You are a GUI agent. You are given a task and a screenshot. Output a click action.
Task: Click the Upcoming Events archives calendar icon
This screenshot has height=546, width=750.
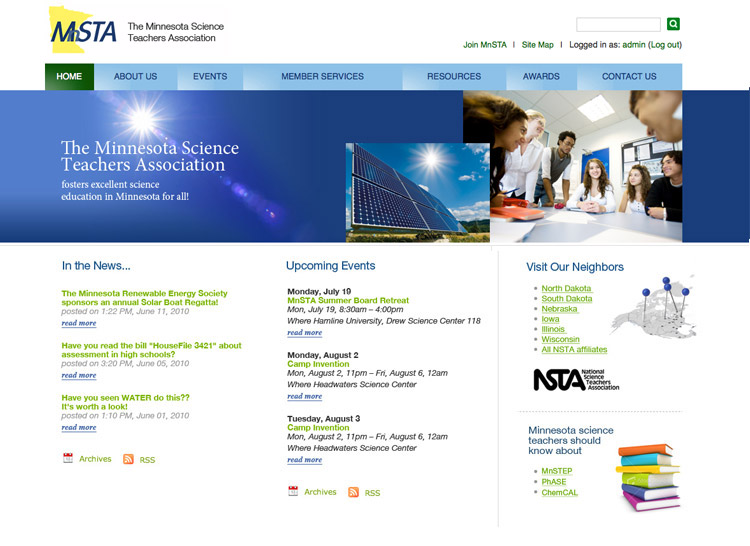293,491
